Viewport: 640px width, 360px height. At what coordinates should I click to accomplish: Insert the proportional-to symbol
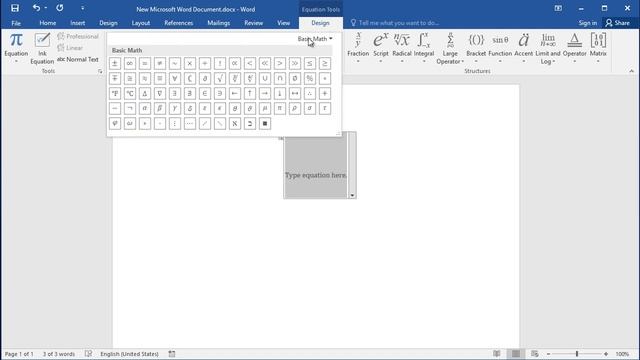235,63
